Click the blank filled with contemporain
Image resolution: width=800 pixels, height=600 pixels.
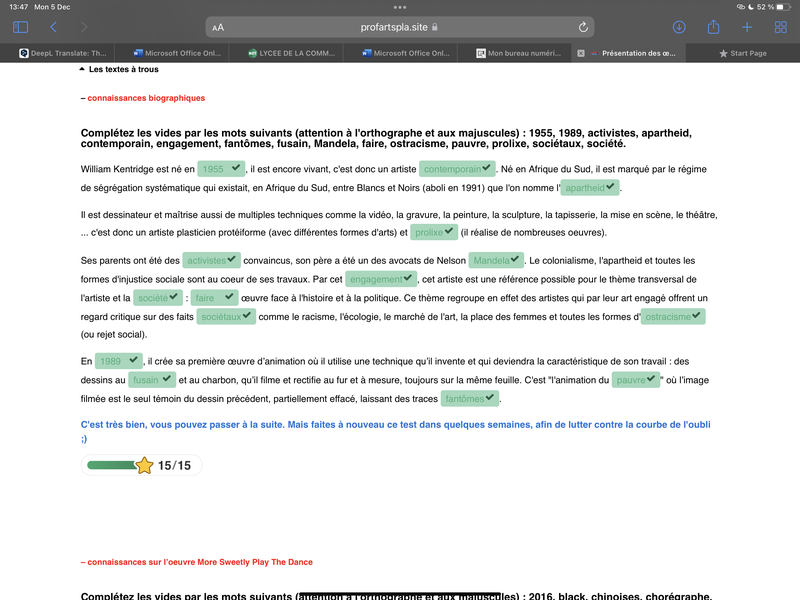[x=457, y=169]
